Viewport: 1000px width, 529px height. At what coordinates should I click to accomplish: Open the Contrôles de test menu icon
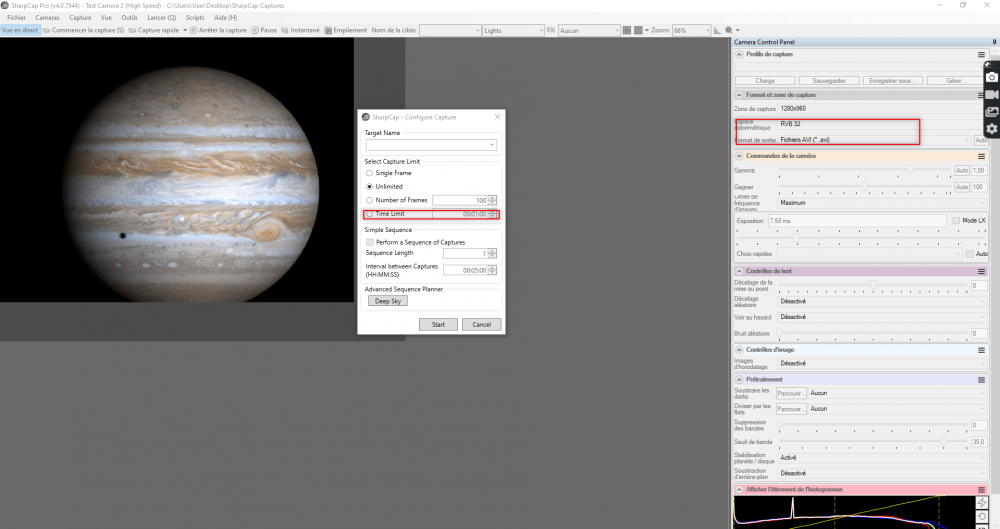(x=982, y=271)
